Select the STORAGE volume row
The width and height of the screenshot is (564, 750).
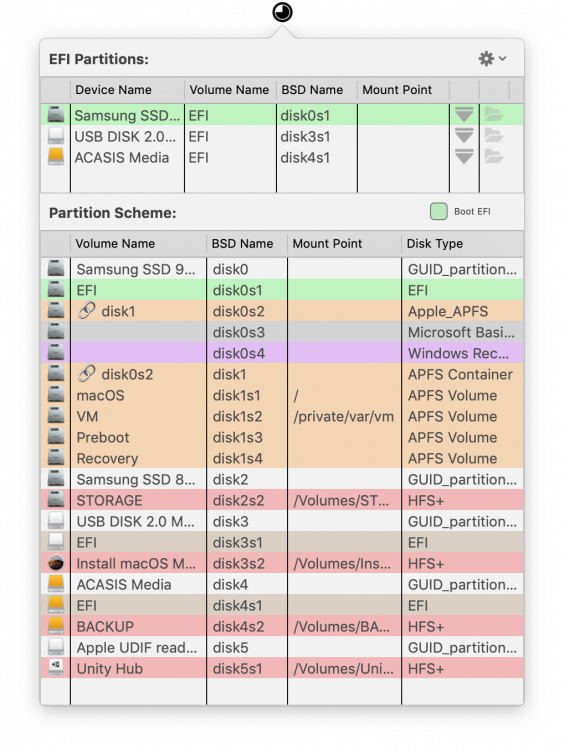point(282,501)
